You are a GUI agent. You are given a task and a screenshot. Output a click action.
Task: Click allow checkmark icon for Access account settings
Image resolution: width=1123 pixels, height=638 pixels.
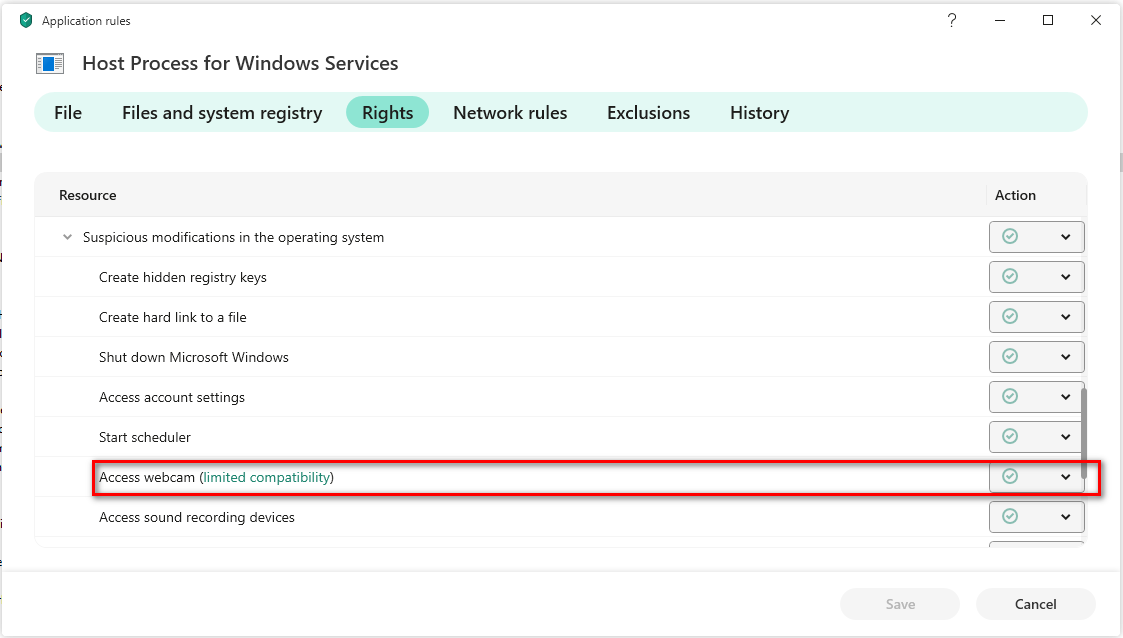(1010, 397)
